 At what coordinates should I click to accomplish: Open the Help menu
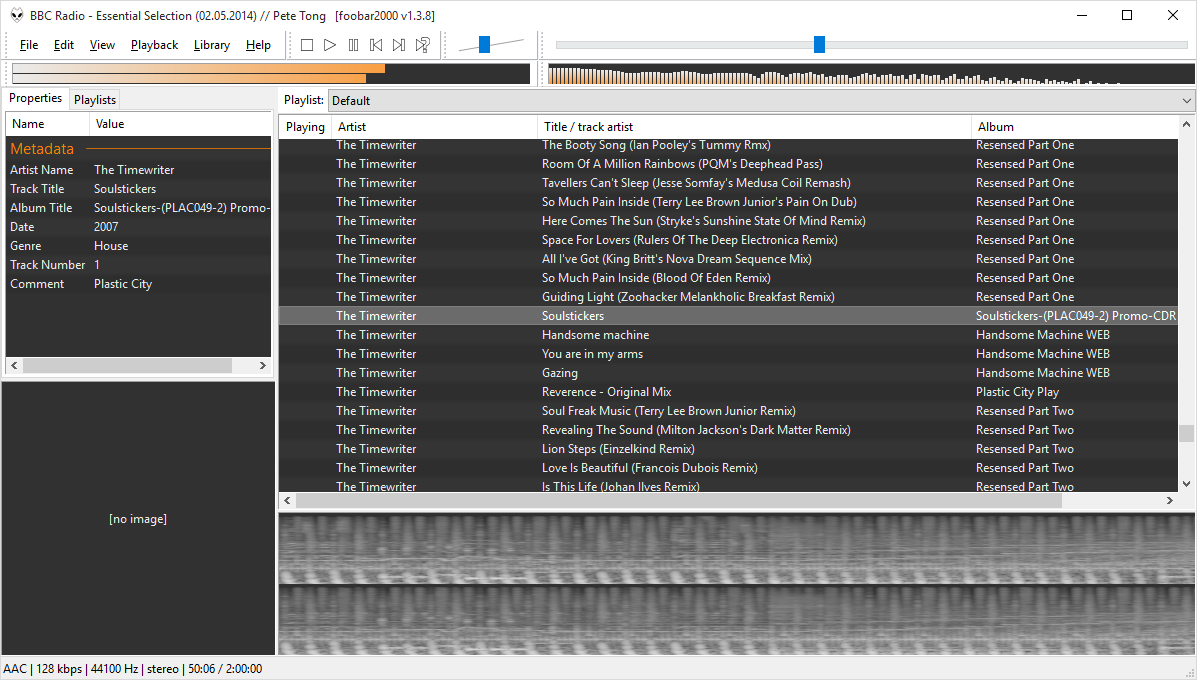(258, 45)
